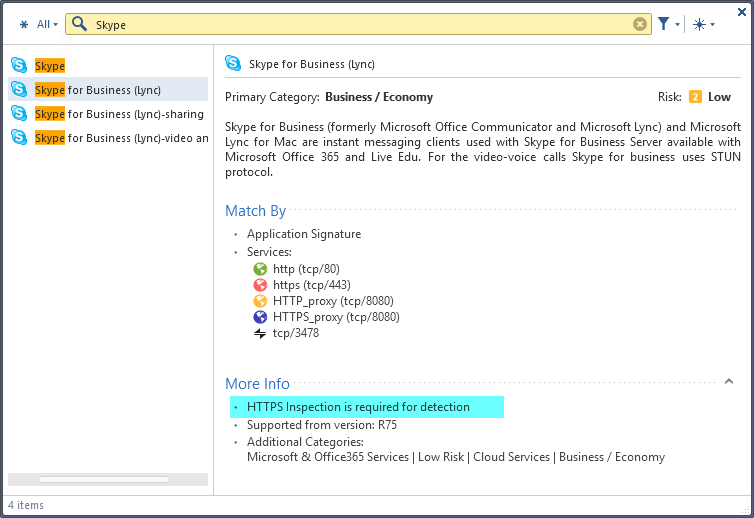Click horizontal scrollbar under results list

104,480
